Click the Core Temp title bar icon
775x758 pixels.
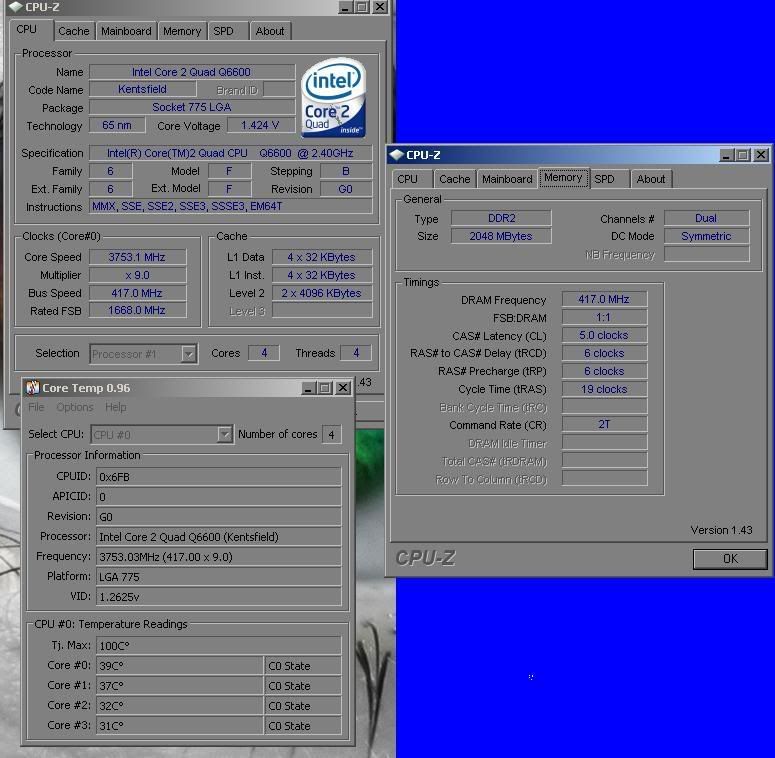tap(32, 388)
